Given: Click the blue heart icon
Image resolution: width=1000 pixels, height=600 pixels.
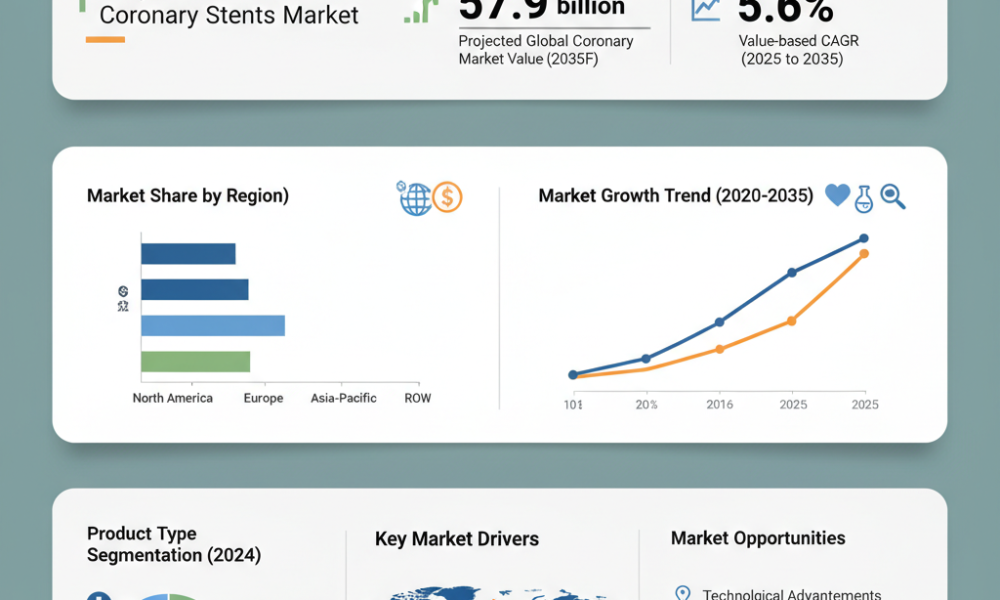Looking at the screenshot, I should [x=837, y=195].
